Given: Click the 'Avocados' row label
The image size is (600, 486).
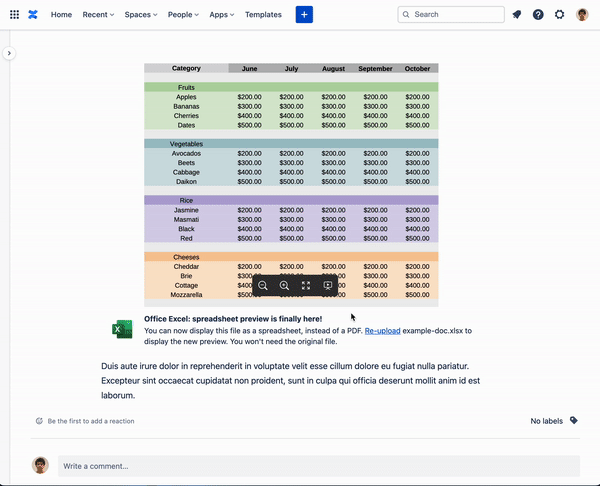Looking at the screenshot, I should click(186, 153).
